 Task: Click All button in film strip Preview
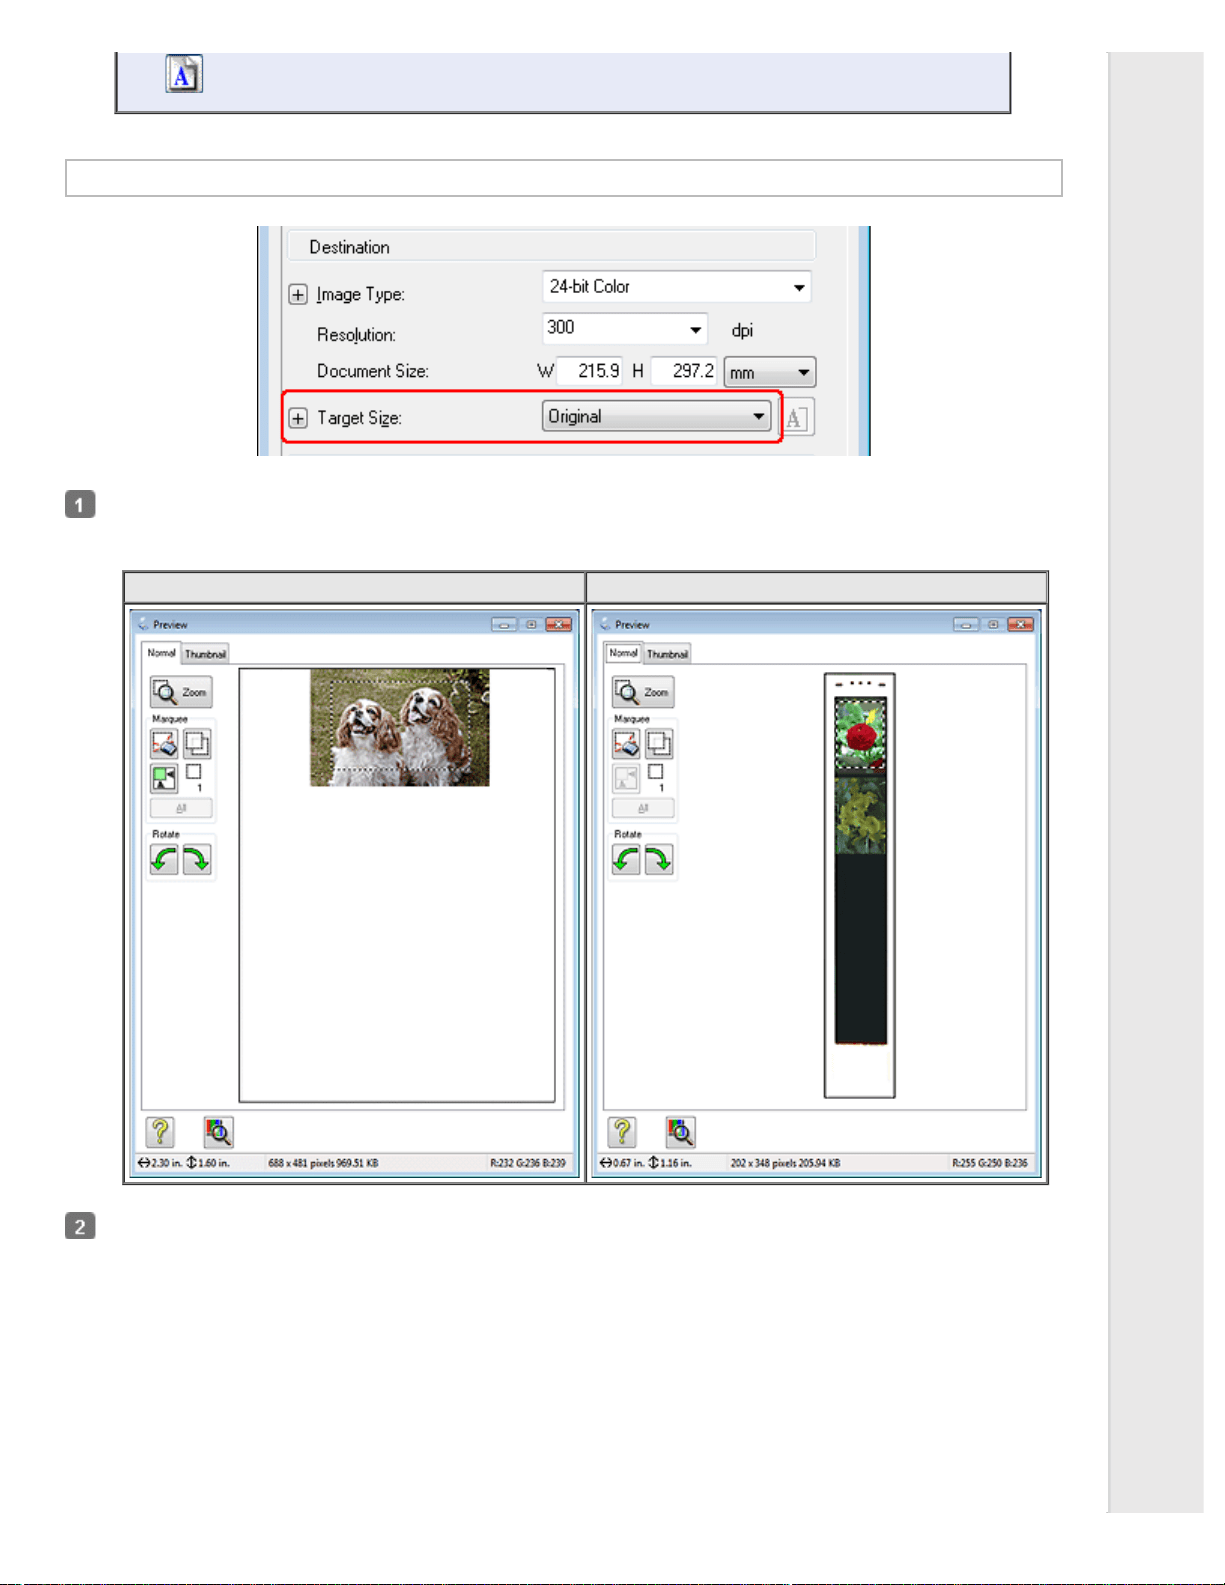[643, 808]
